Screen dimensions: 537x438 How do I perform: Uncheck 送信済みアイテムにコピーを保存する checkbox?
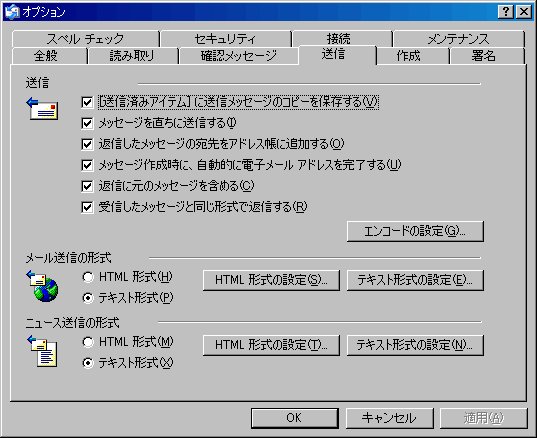point(87,102)
